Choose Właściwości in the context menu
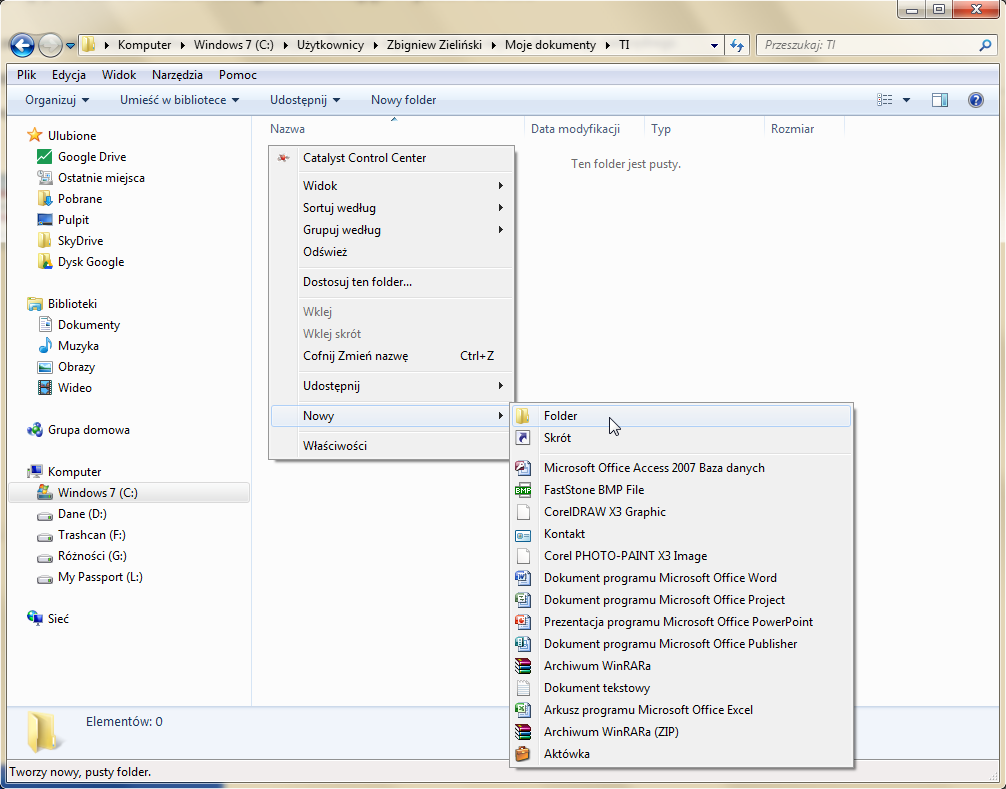 [x=391, y=446]
